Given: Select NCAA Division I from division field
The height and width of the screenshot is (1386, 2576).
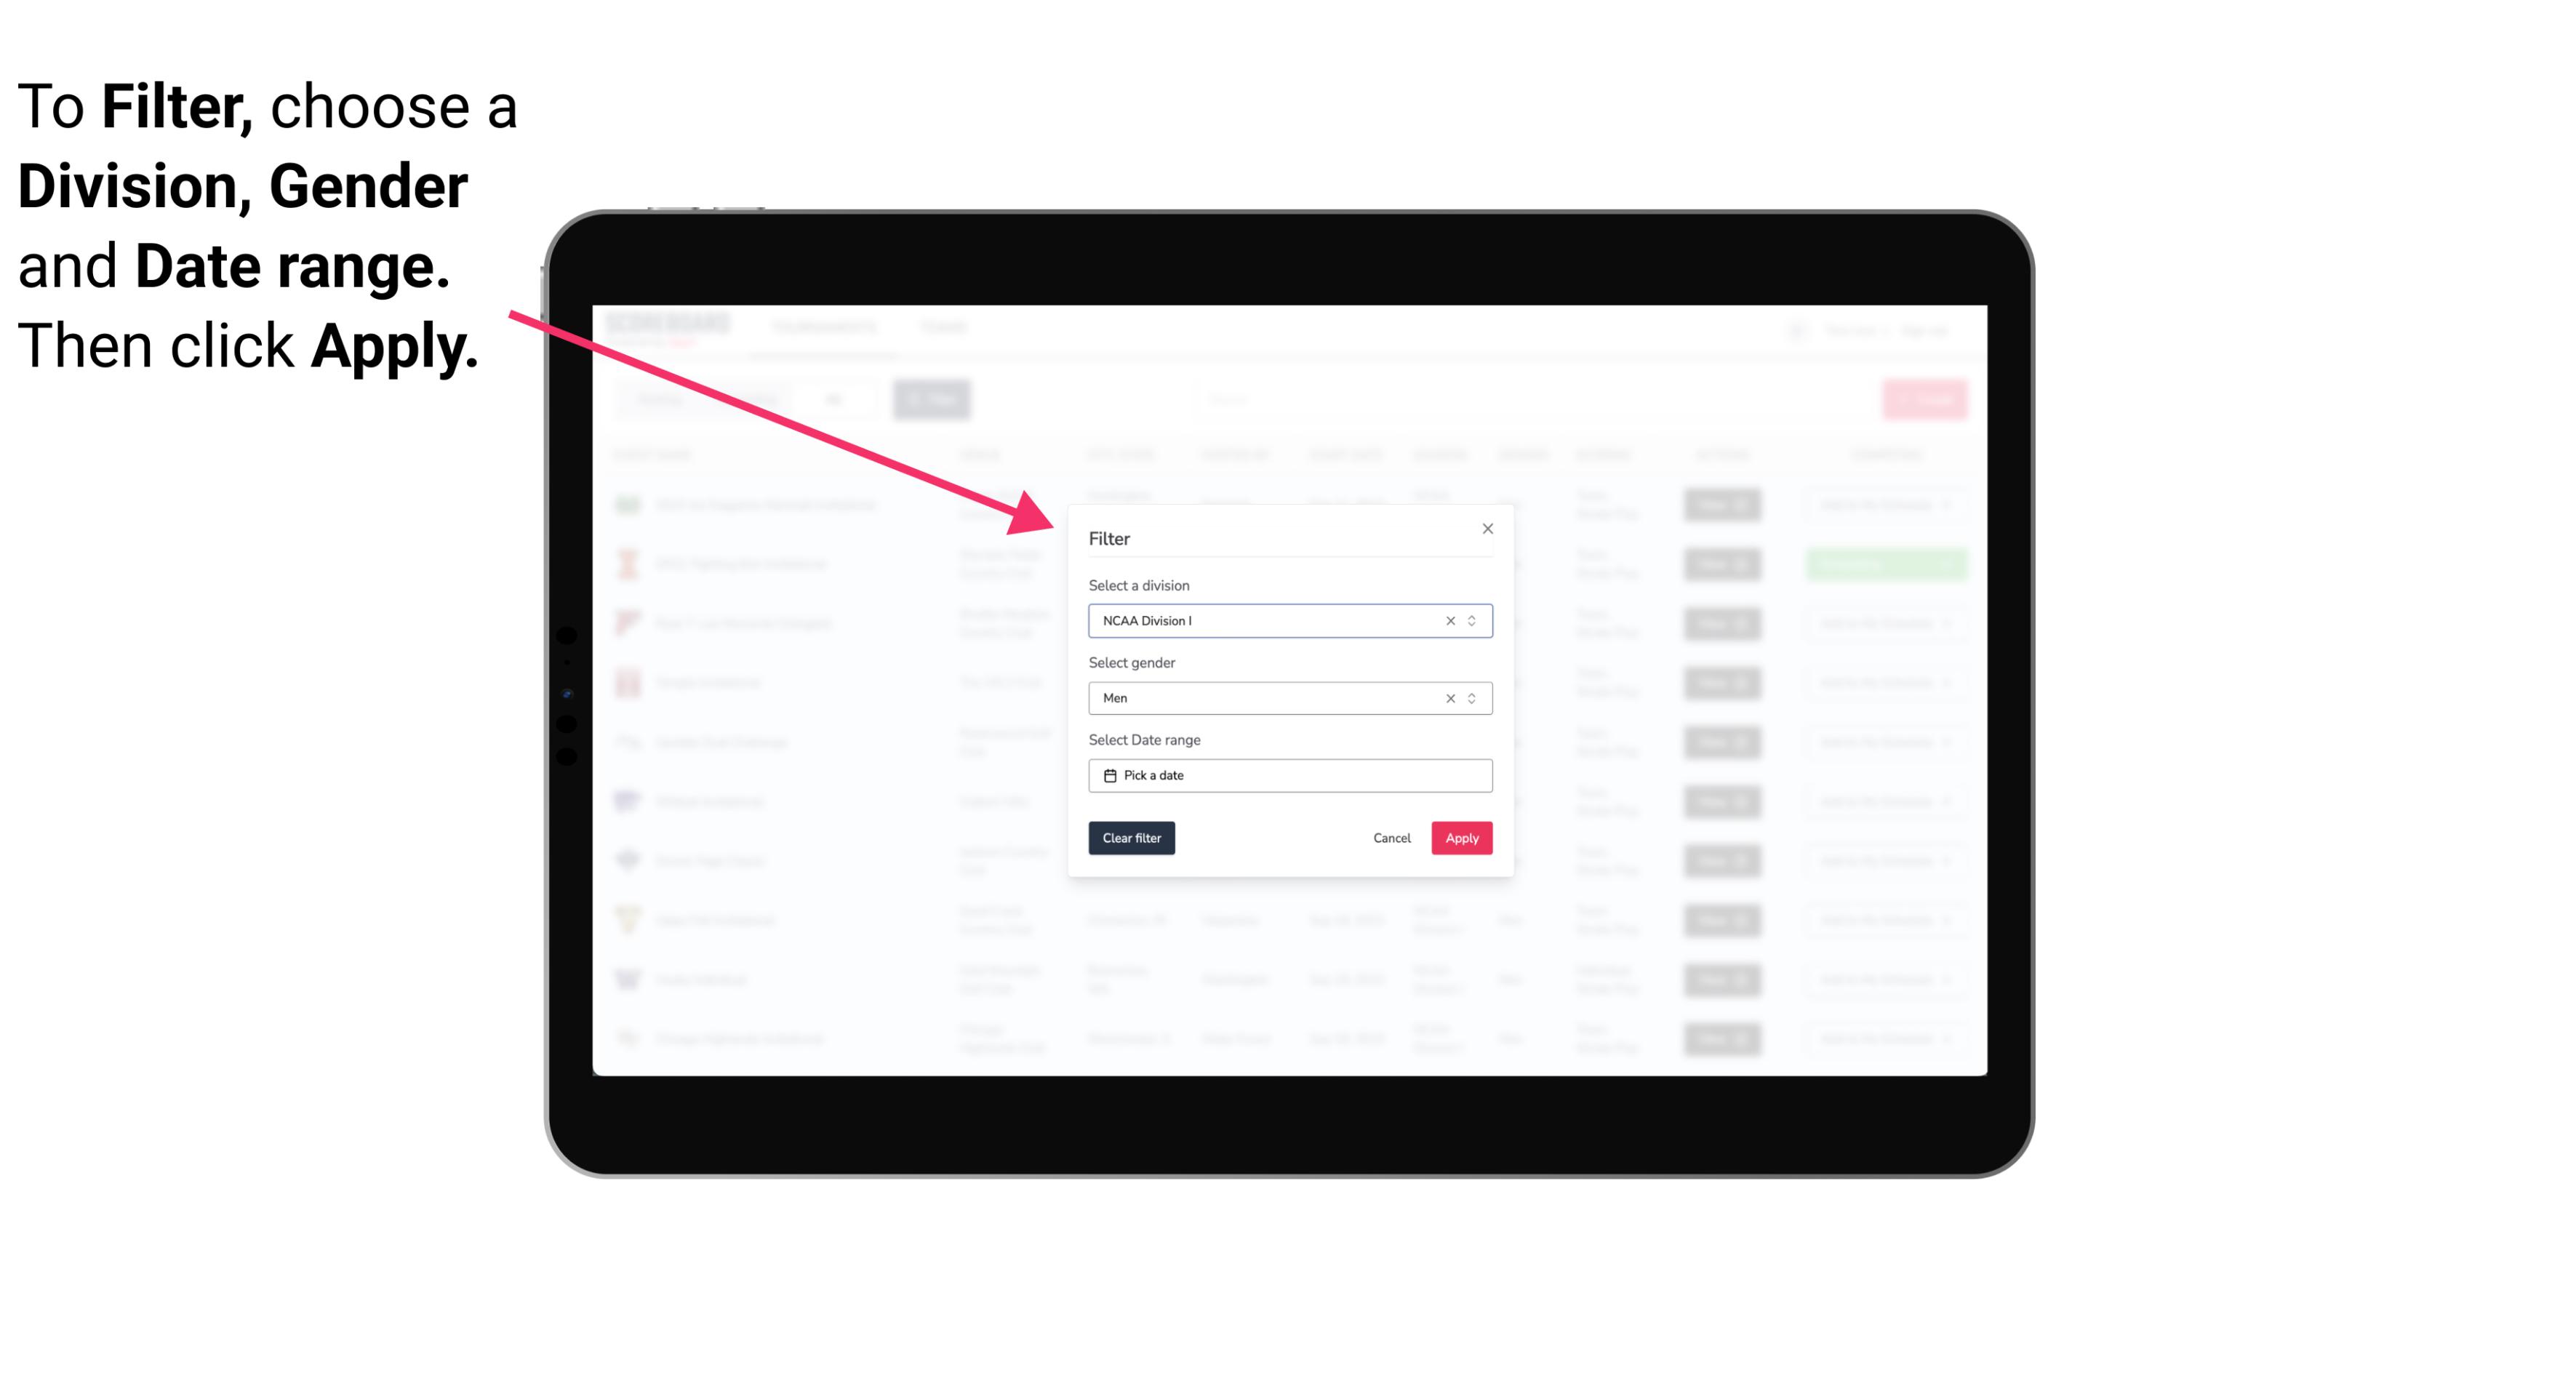Looking at the screenshot, I should point(1287,620).
